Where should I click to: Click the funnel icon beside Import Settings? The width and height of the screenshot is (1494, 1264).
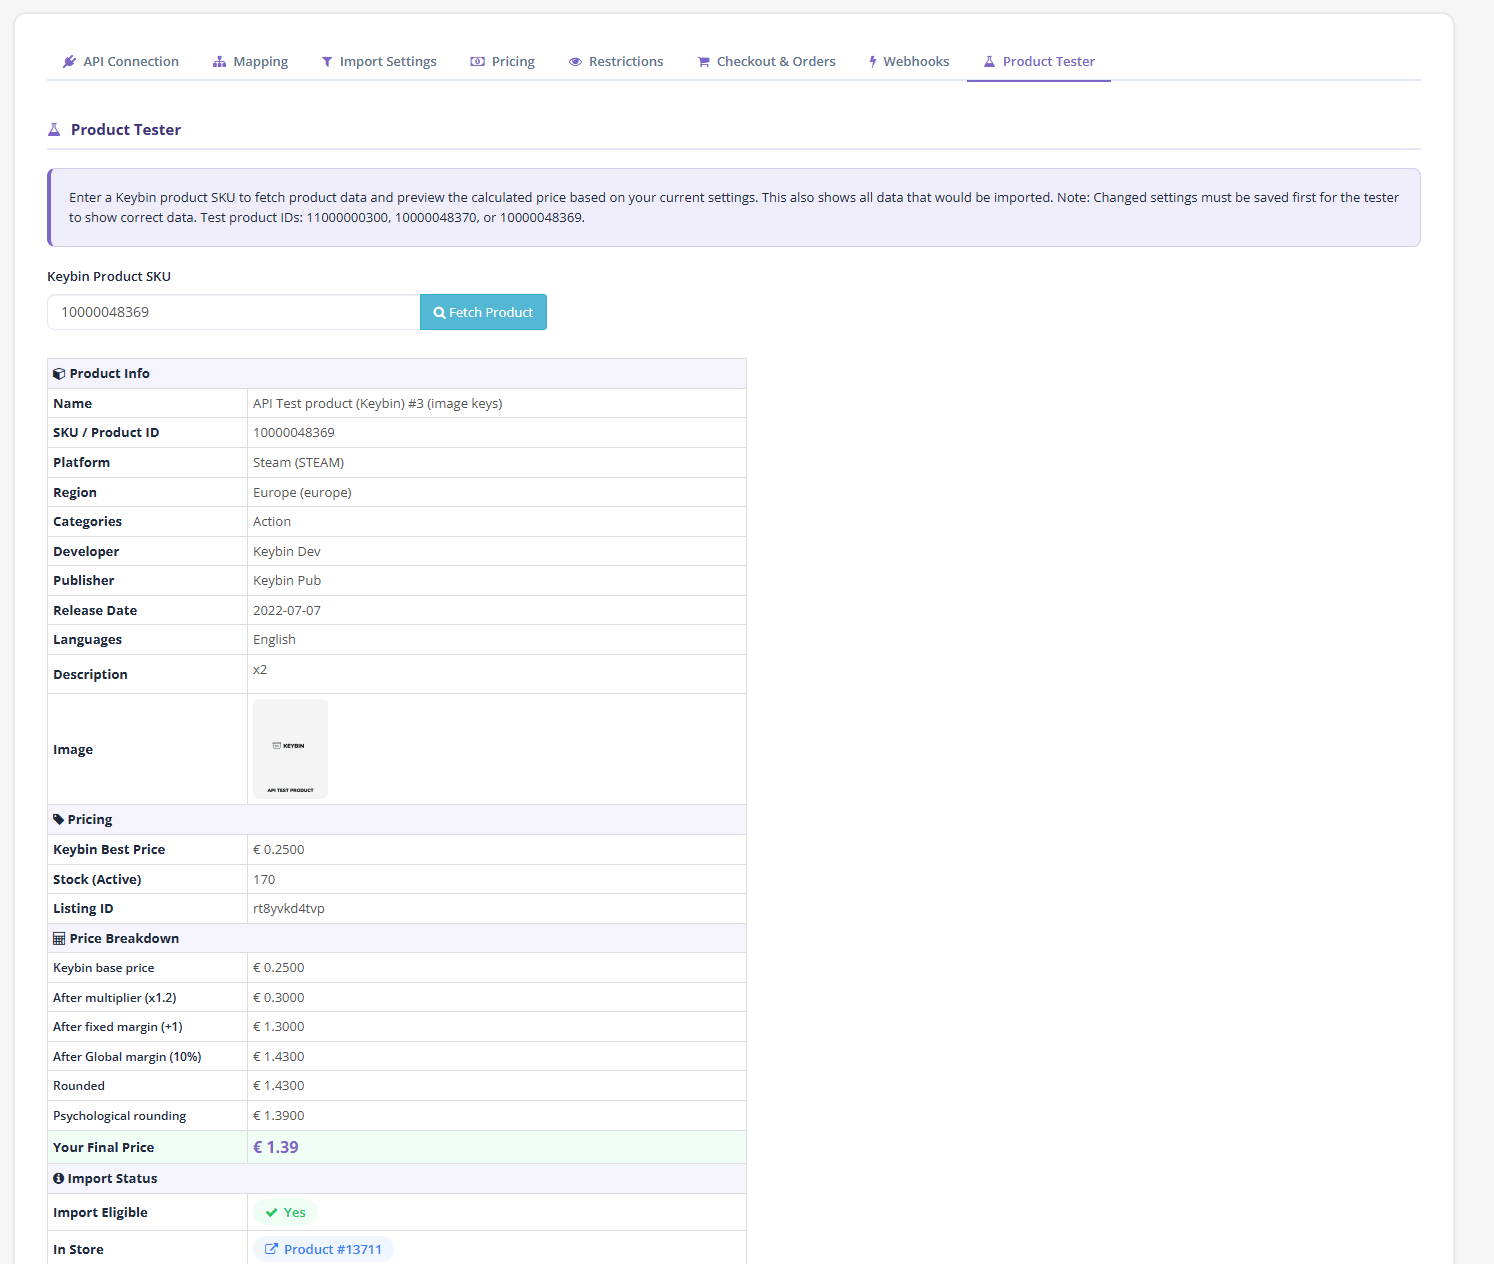click(327, 62)
